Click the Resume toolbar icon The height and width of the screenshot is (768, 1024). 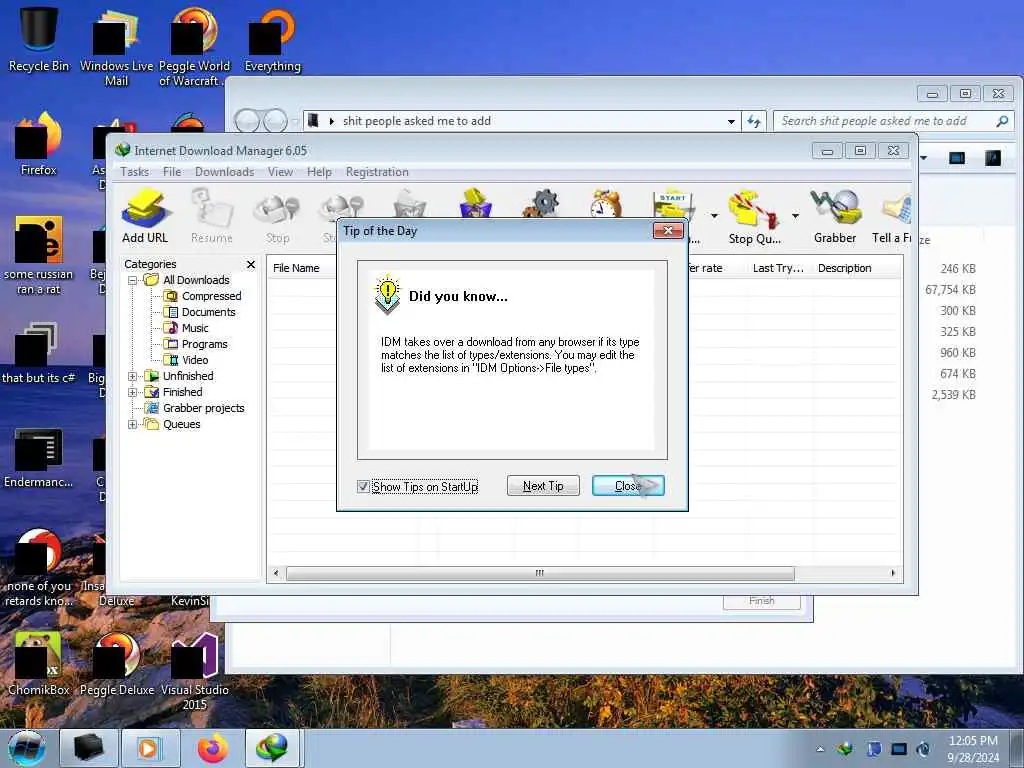click(x=212, y=216)
